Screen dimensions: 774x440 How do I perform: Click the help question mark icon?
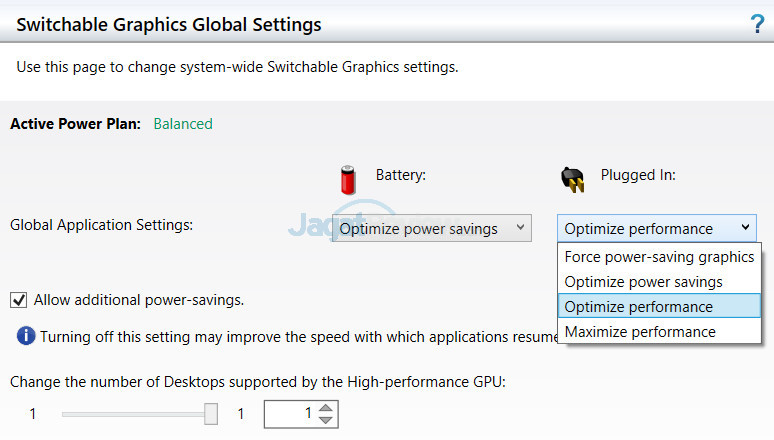coord(757,24)
